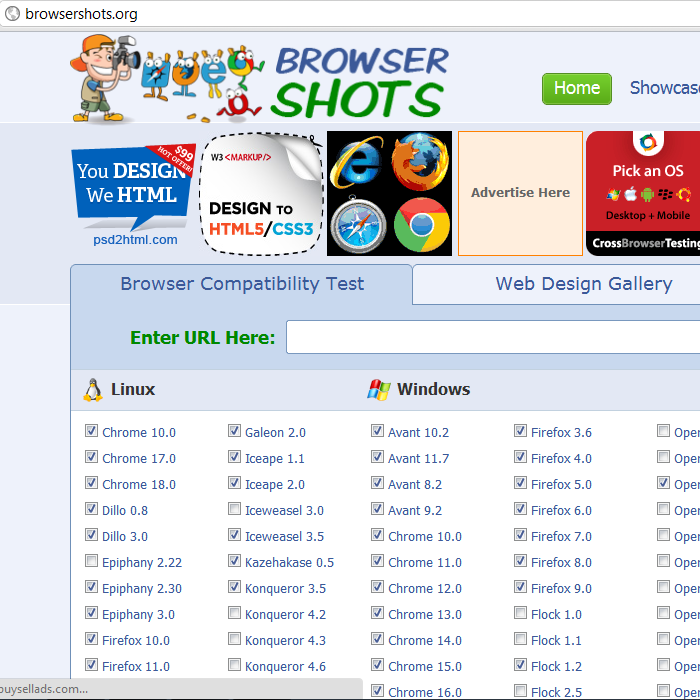Toggle Avant 9.2 checkbox
The height and width of the screenshot is (700, 700).
[377, 508]
